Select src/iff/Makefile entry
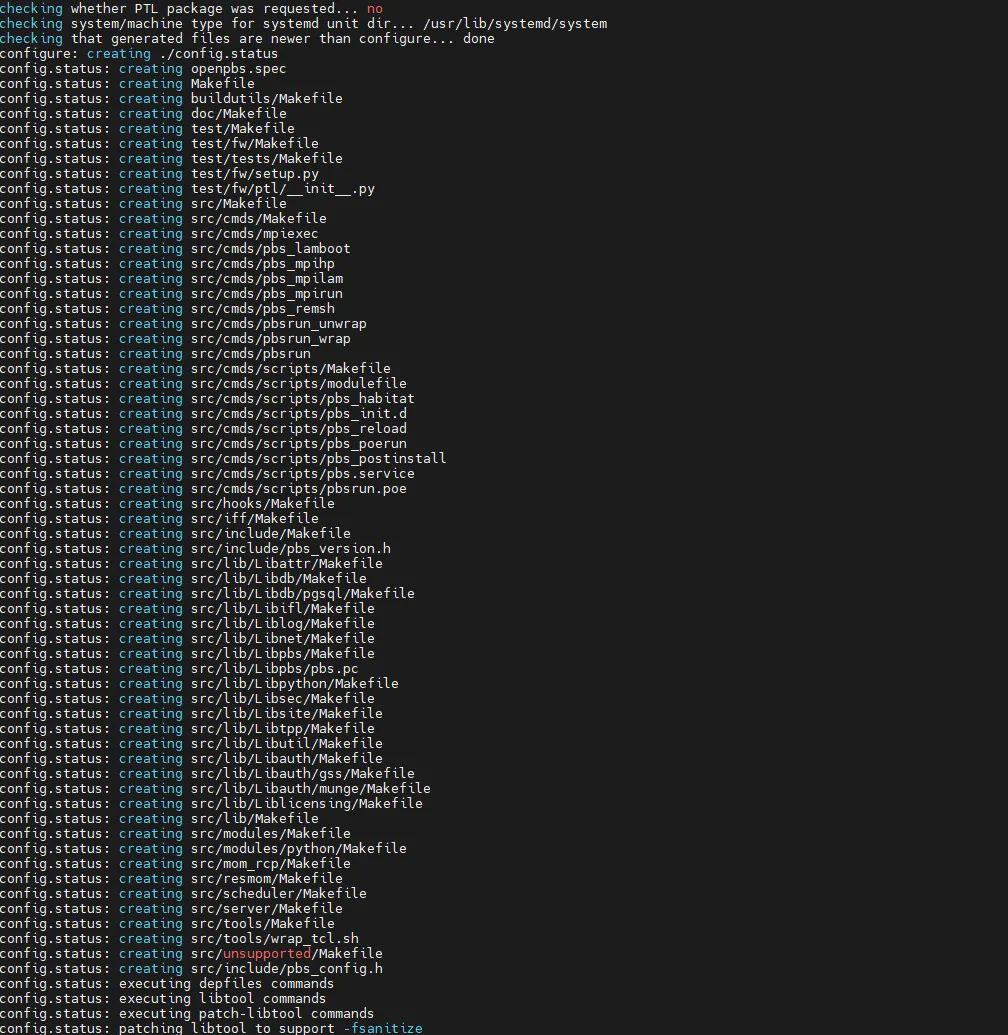This screenshot has width=1008, height=1035. click(x=255, y=519)
